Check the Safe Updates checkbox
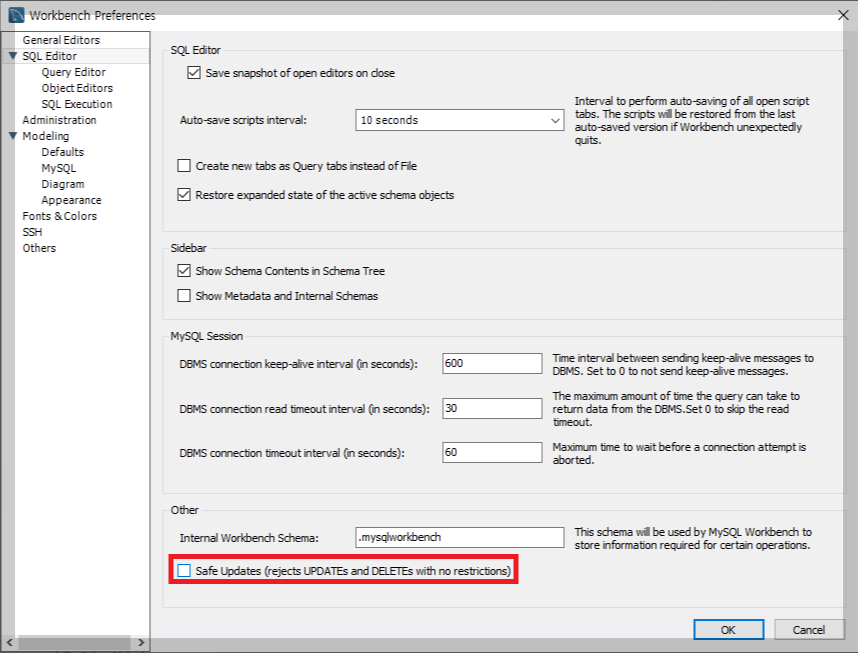The image size is (858, 653). pyautogui.click(x=184, y=571)
